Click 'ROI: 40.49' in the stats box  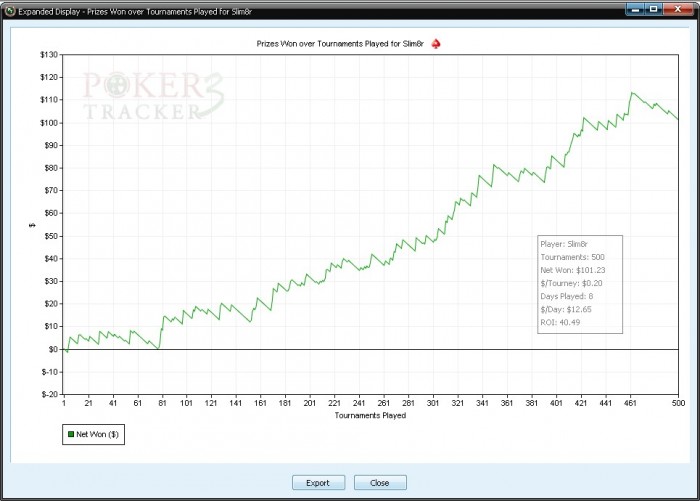[x=560, y=322]
